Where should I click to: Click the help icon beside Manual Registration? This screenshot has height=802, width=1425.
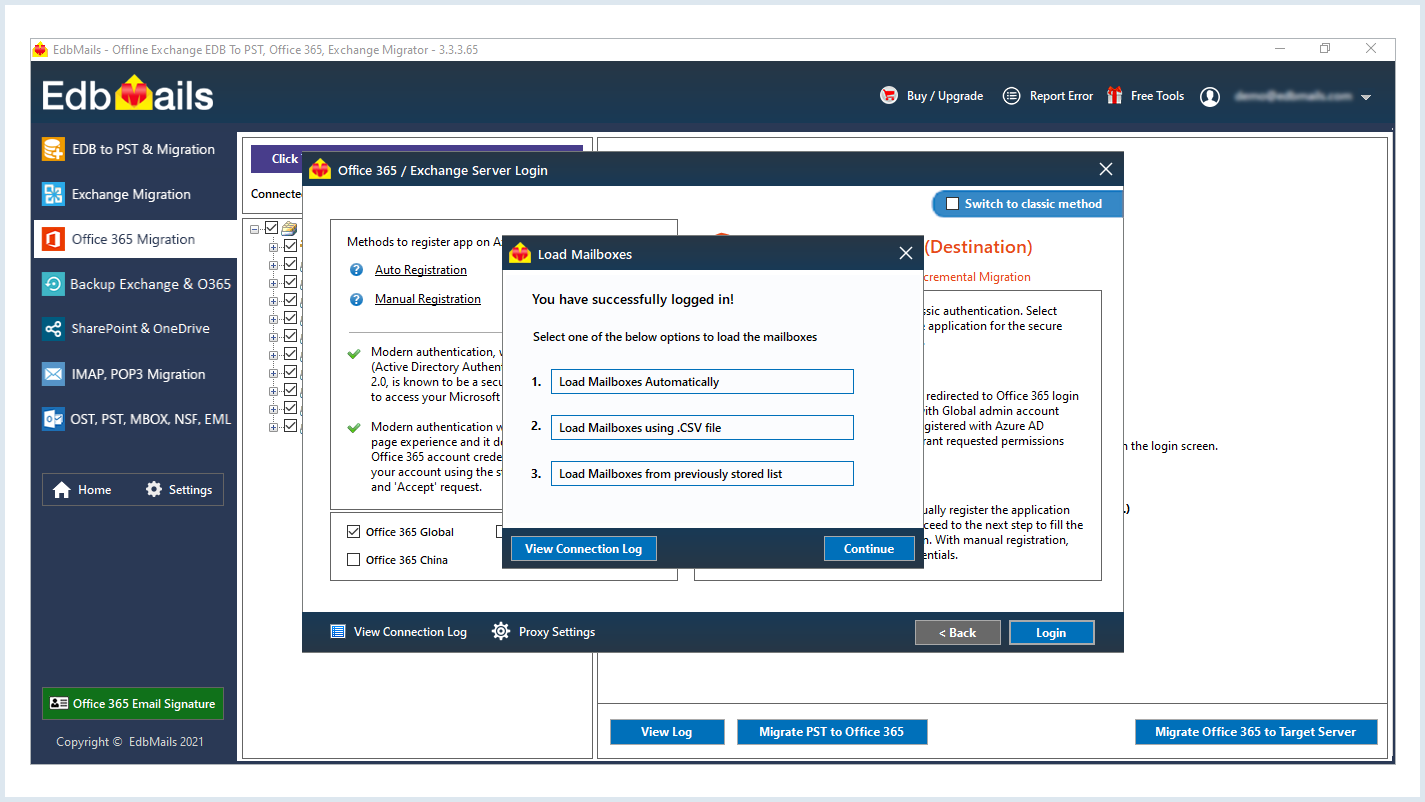click(x=356, y=299)
